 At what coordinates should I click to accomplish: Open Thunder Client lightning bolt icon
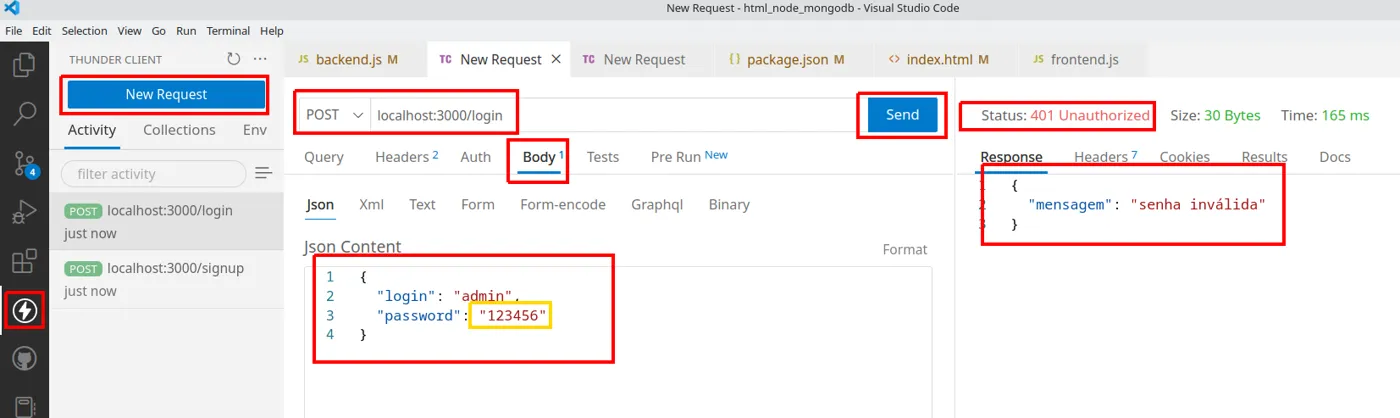[24, 311]
